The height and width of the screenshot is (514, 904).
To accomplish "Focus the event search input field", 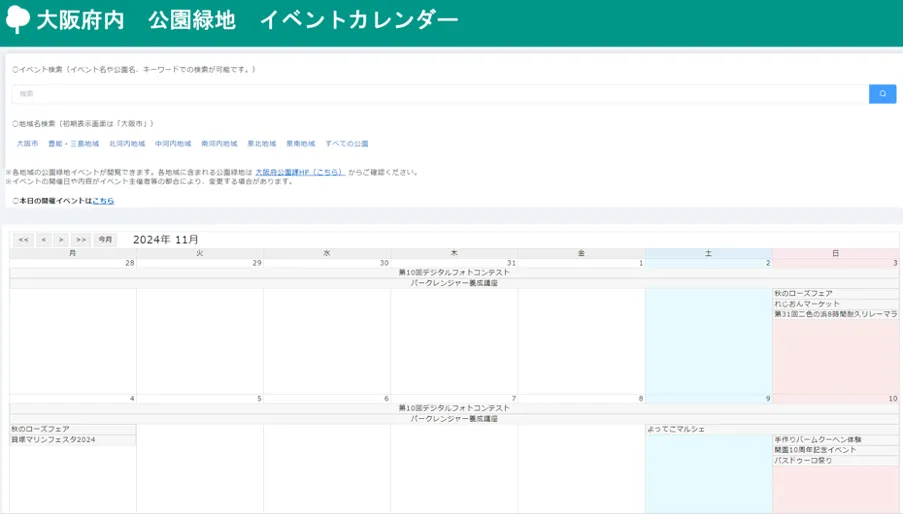I will (x=440, y=94).
